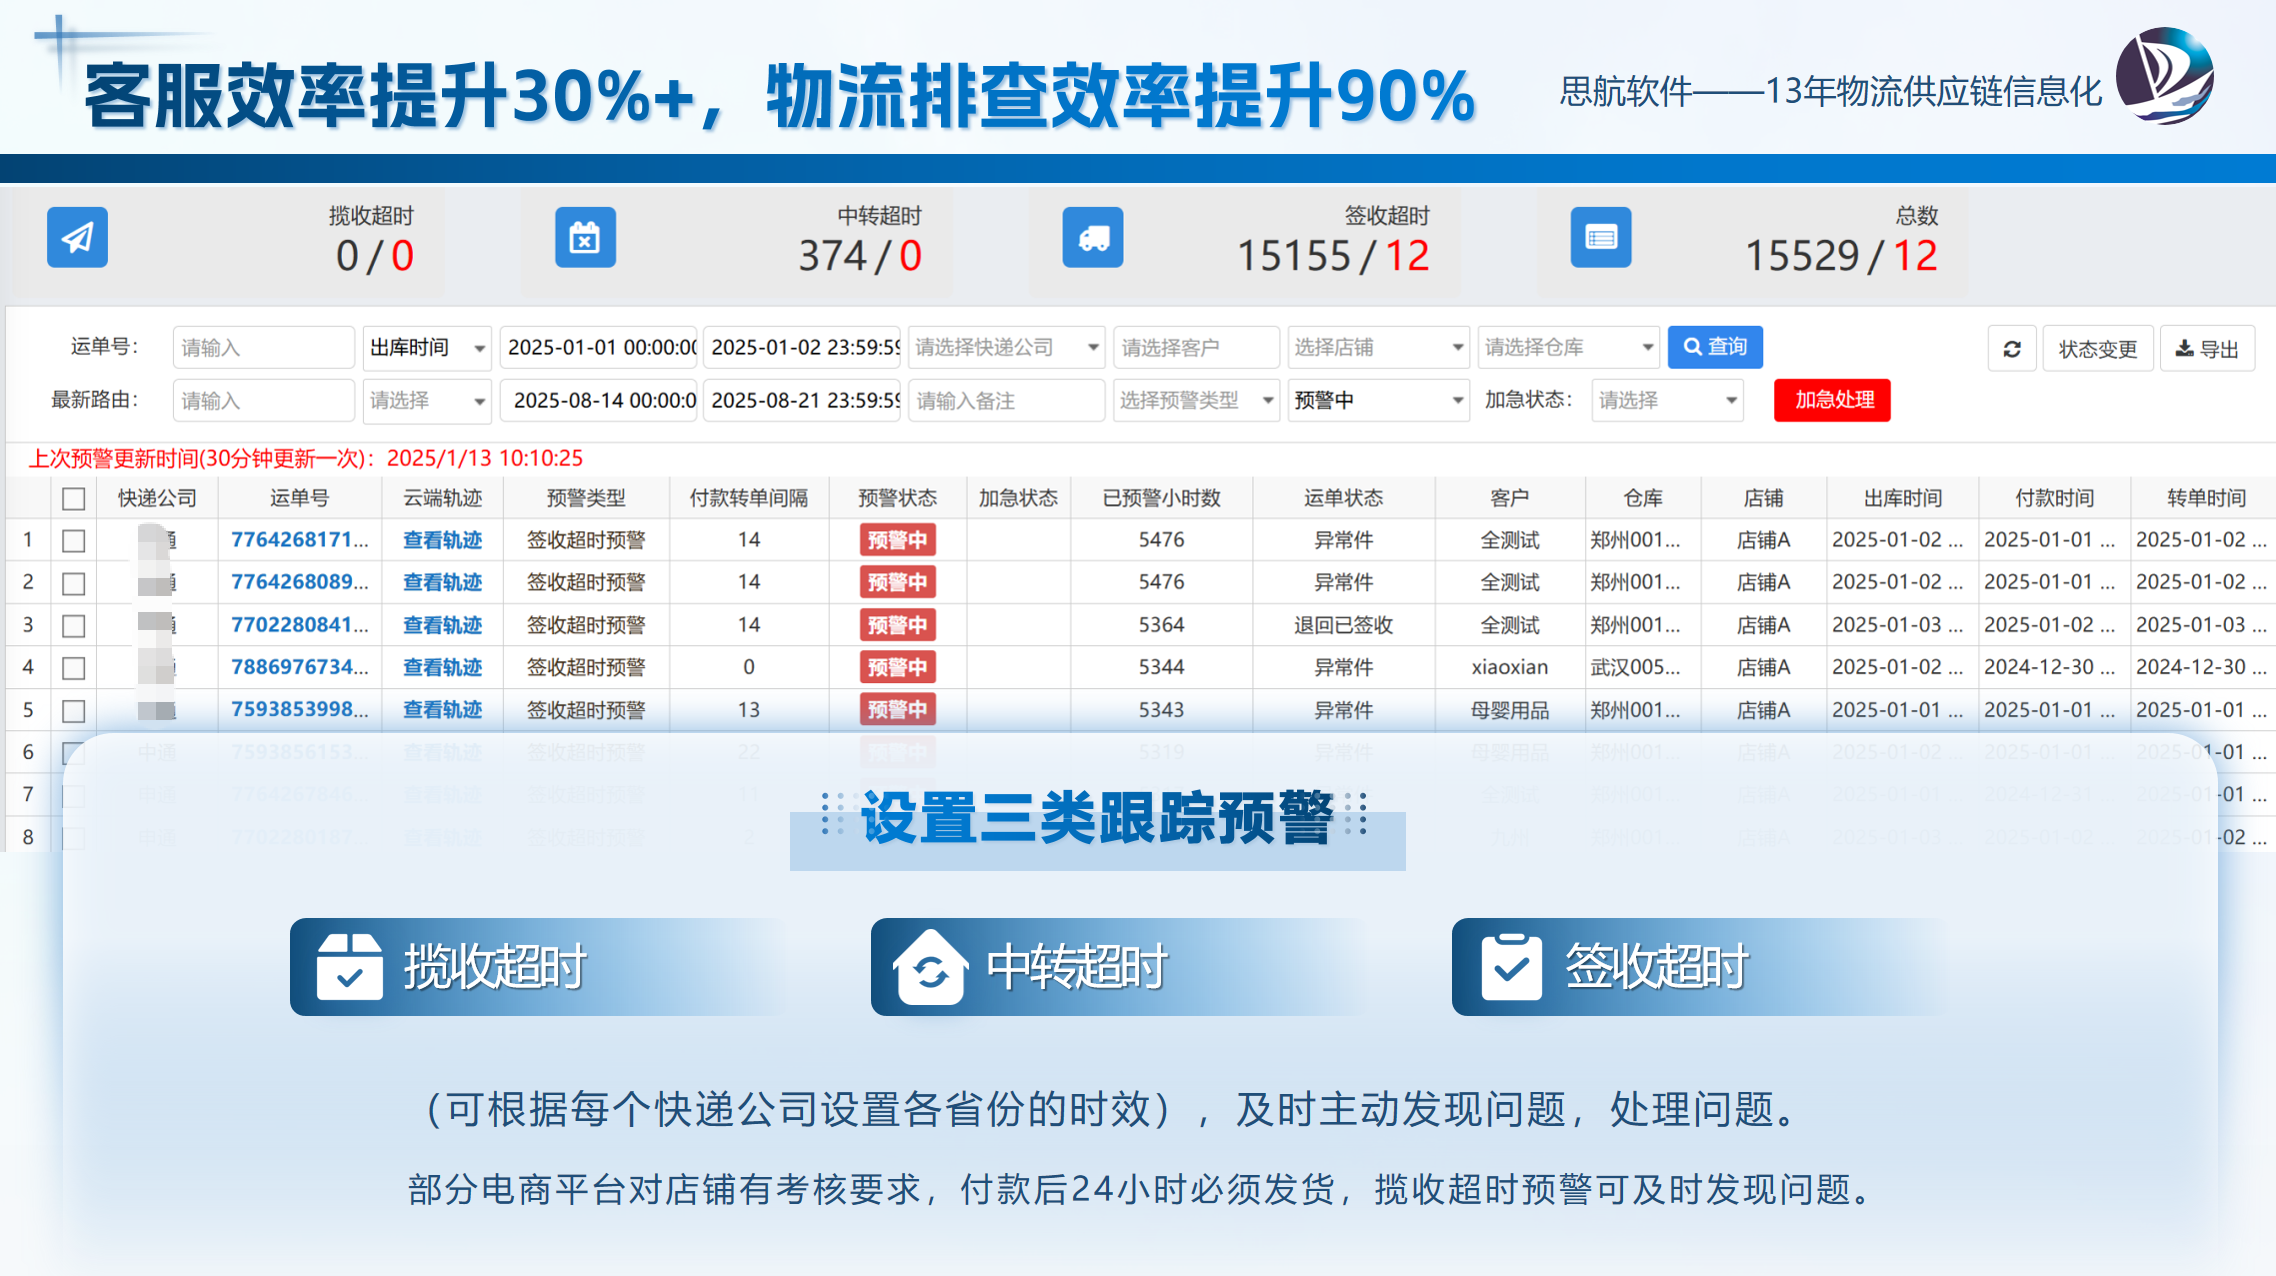Click the truck 签收超时 icon
Image resolution: width=2276 pixels, height=1276 pixels.
(1092, 238)
